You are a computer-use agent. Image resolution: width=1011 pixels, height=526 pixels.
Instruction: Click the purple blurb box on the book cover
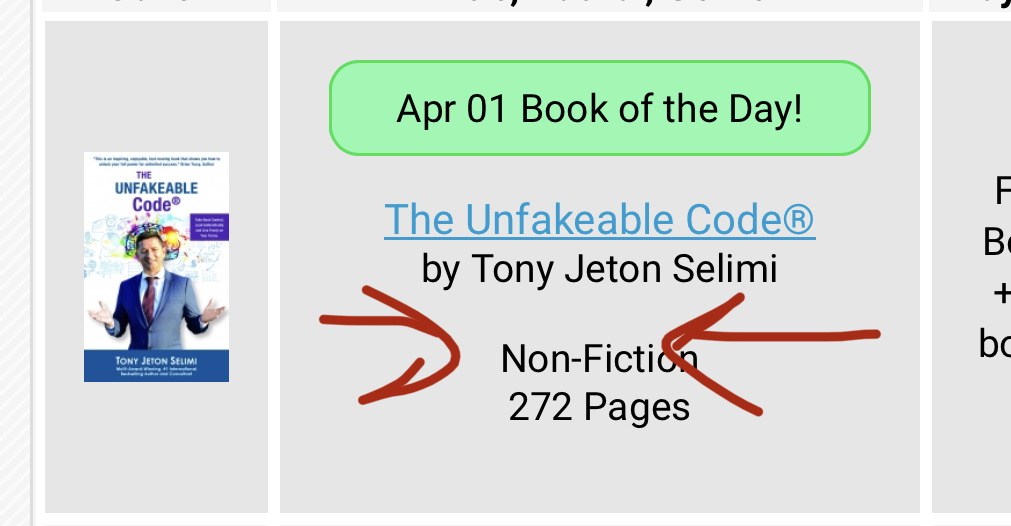[x=210, y=228]
